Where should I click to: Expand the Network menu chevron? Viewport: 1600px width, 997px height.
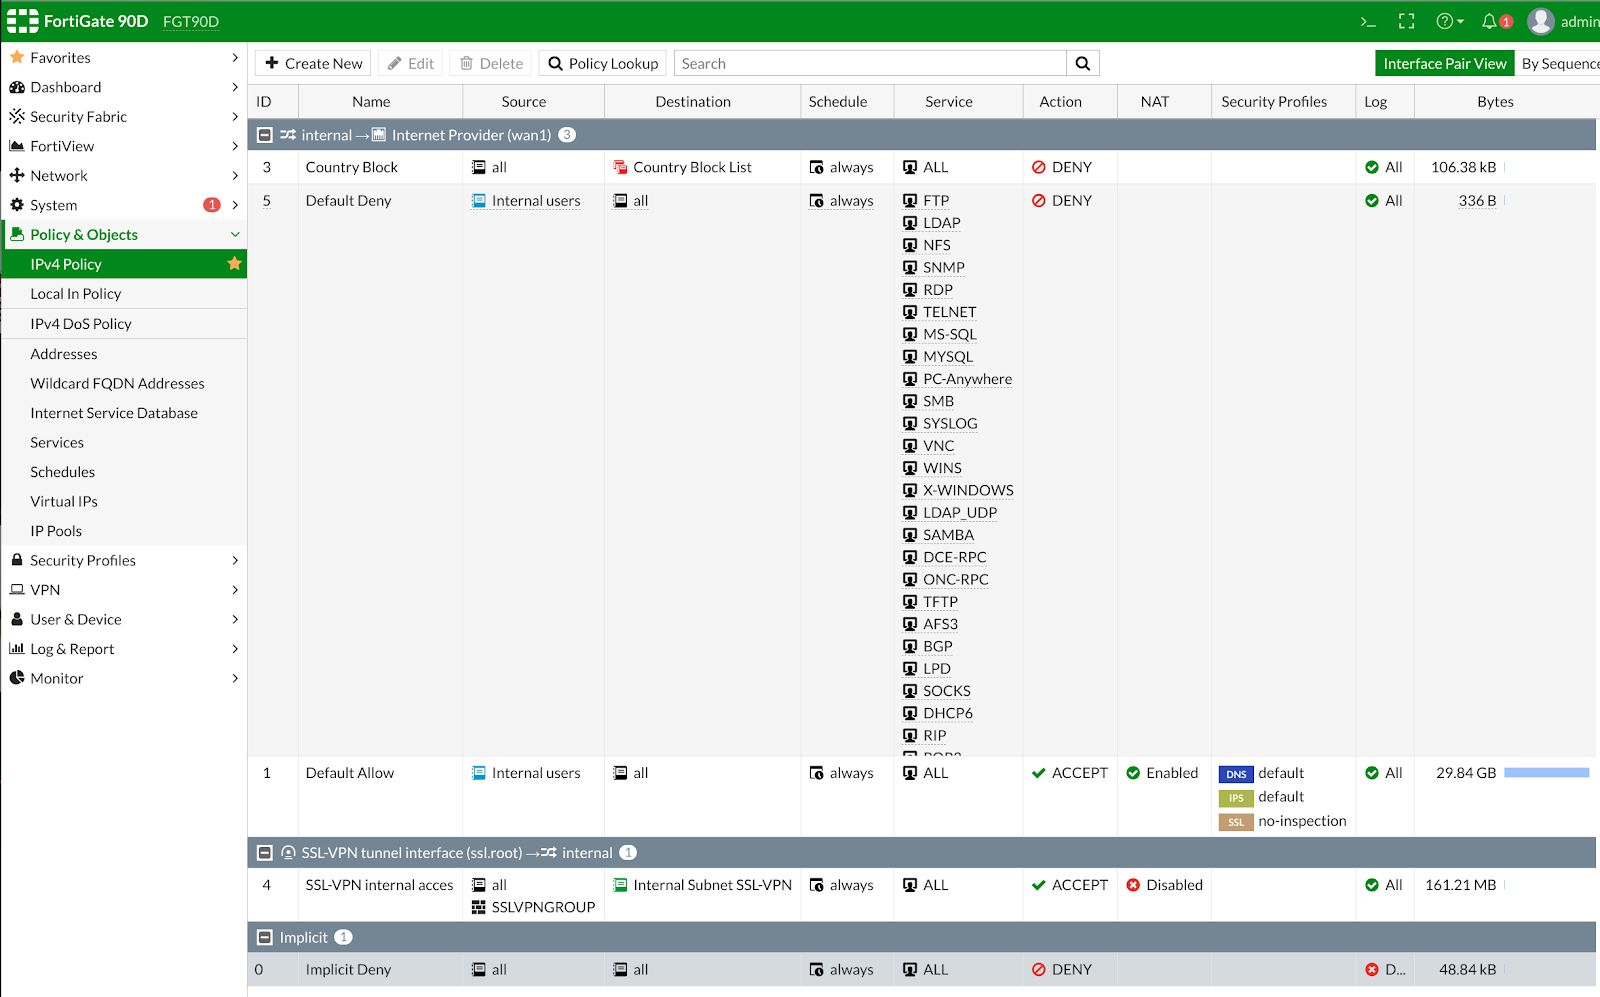235,175
